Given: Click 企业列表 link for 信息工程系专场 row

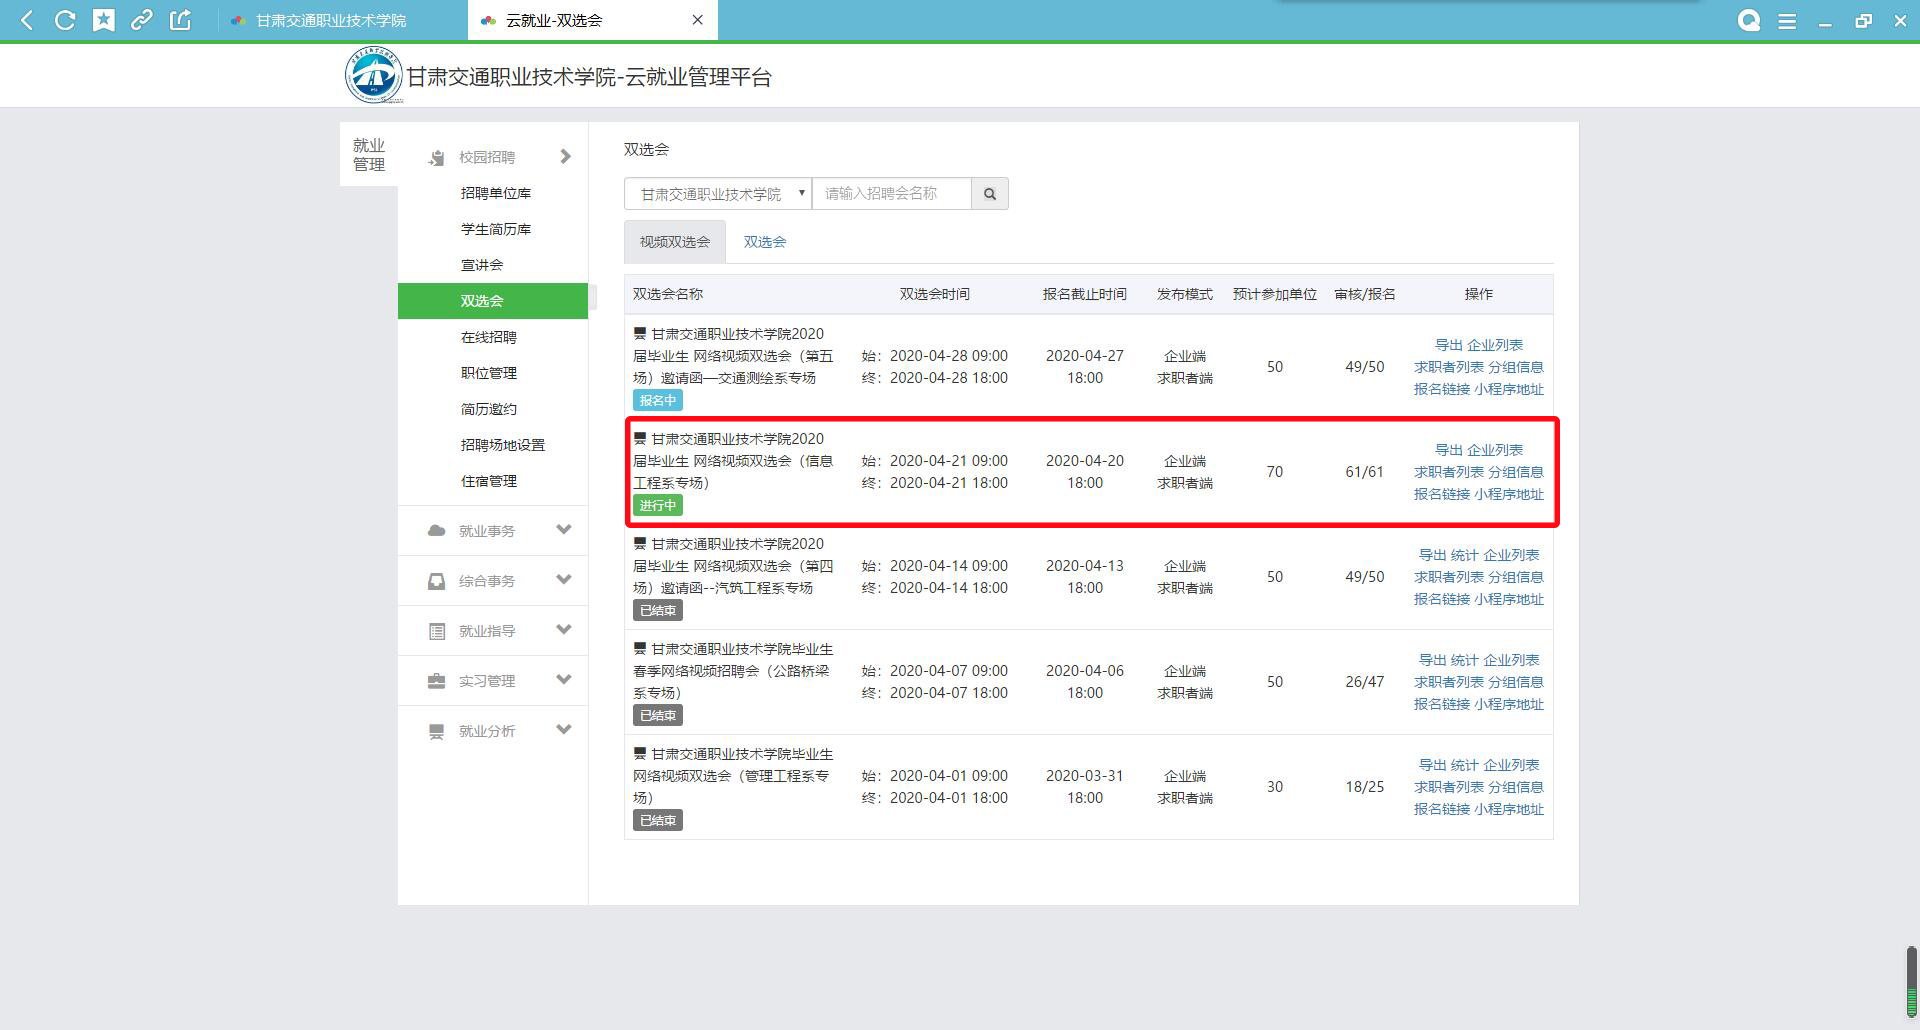Looking at the screenshot, I should tap(1494, 450).
